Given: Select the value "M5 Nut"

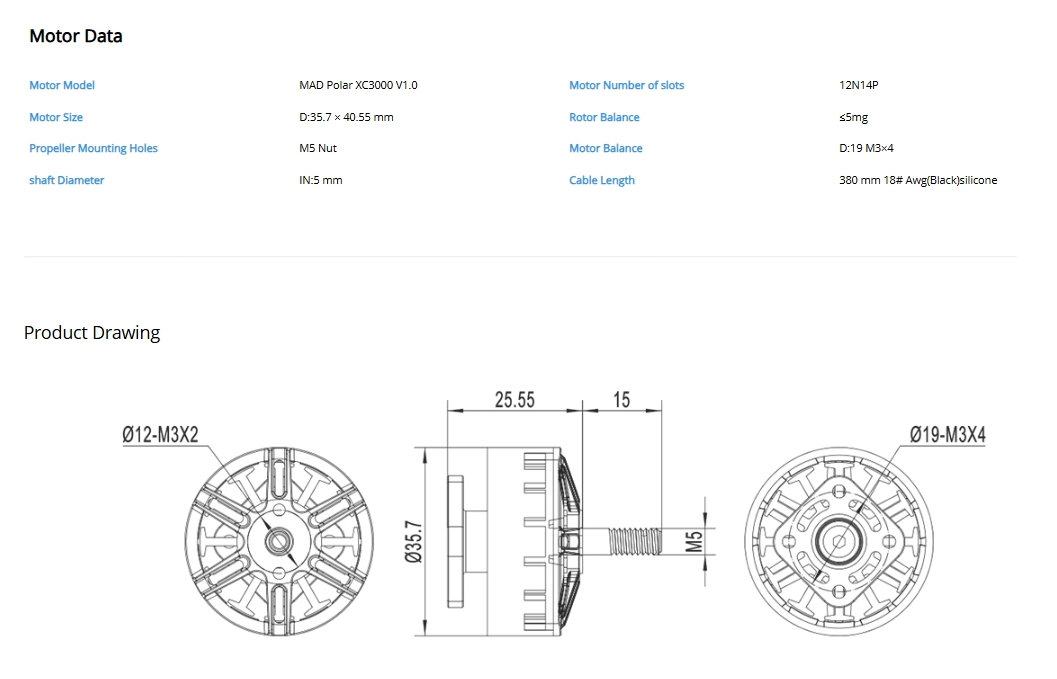Looking at the screenshot, I should coord(318,148).
